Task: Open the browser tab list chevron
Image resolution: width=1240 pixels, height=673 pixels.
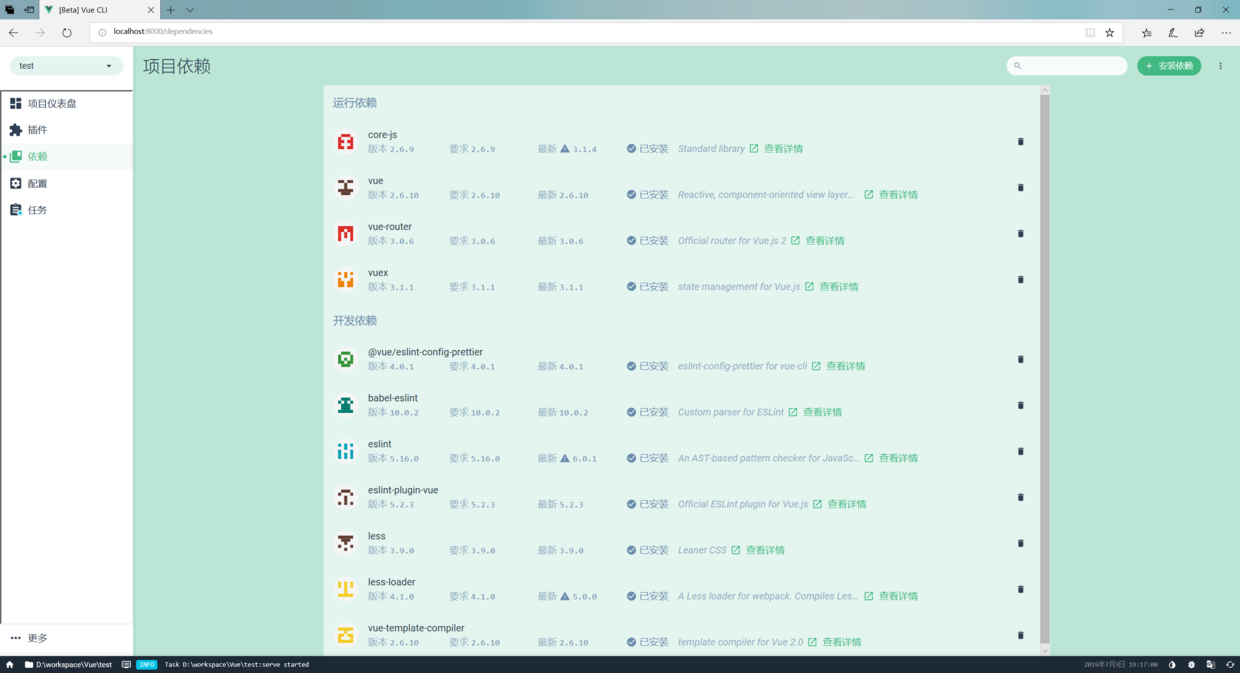Action: (190, 10)
